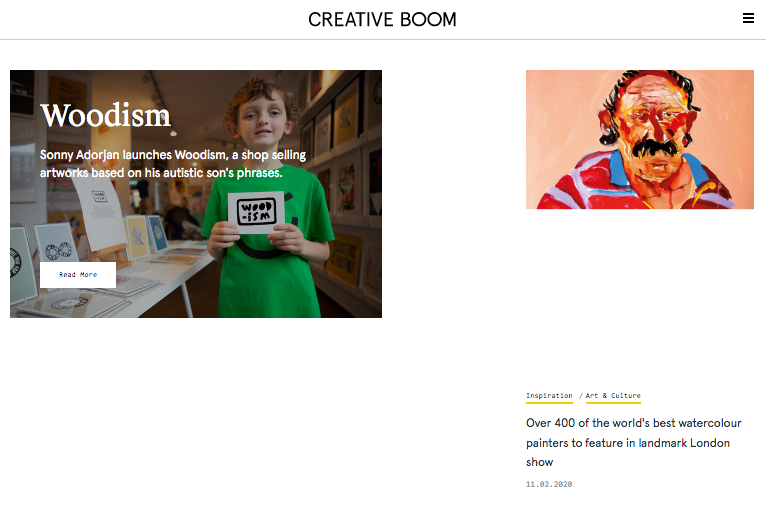Click the Creative Boom logo
768x514 pixels.
383,20
